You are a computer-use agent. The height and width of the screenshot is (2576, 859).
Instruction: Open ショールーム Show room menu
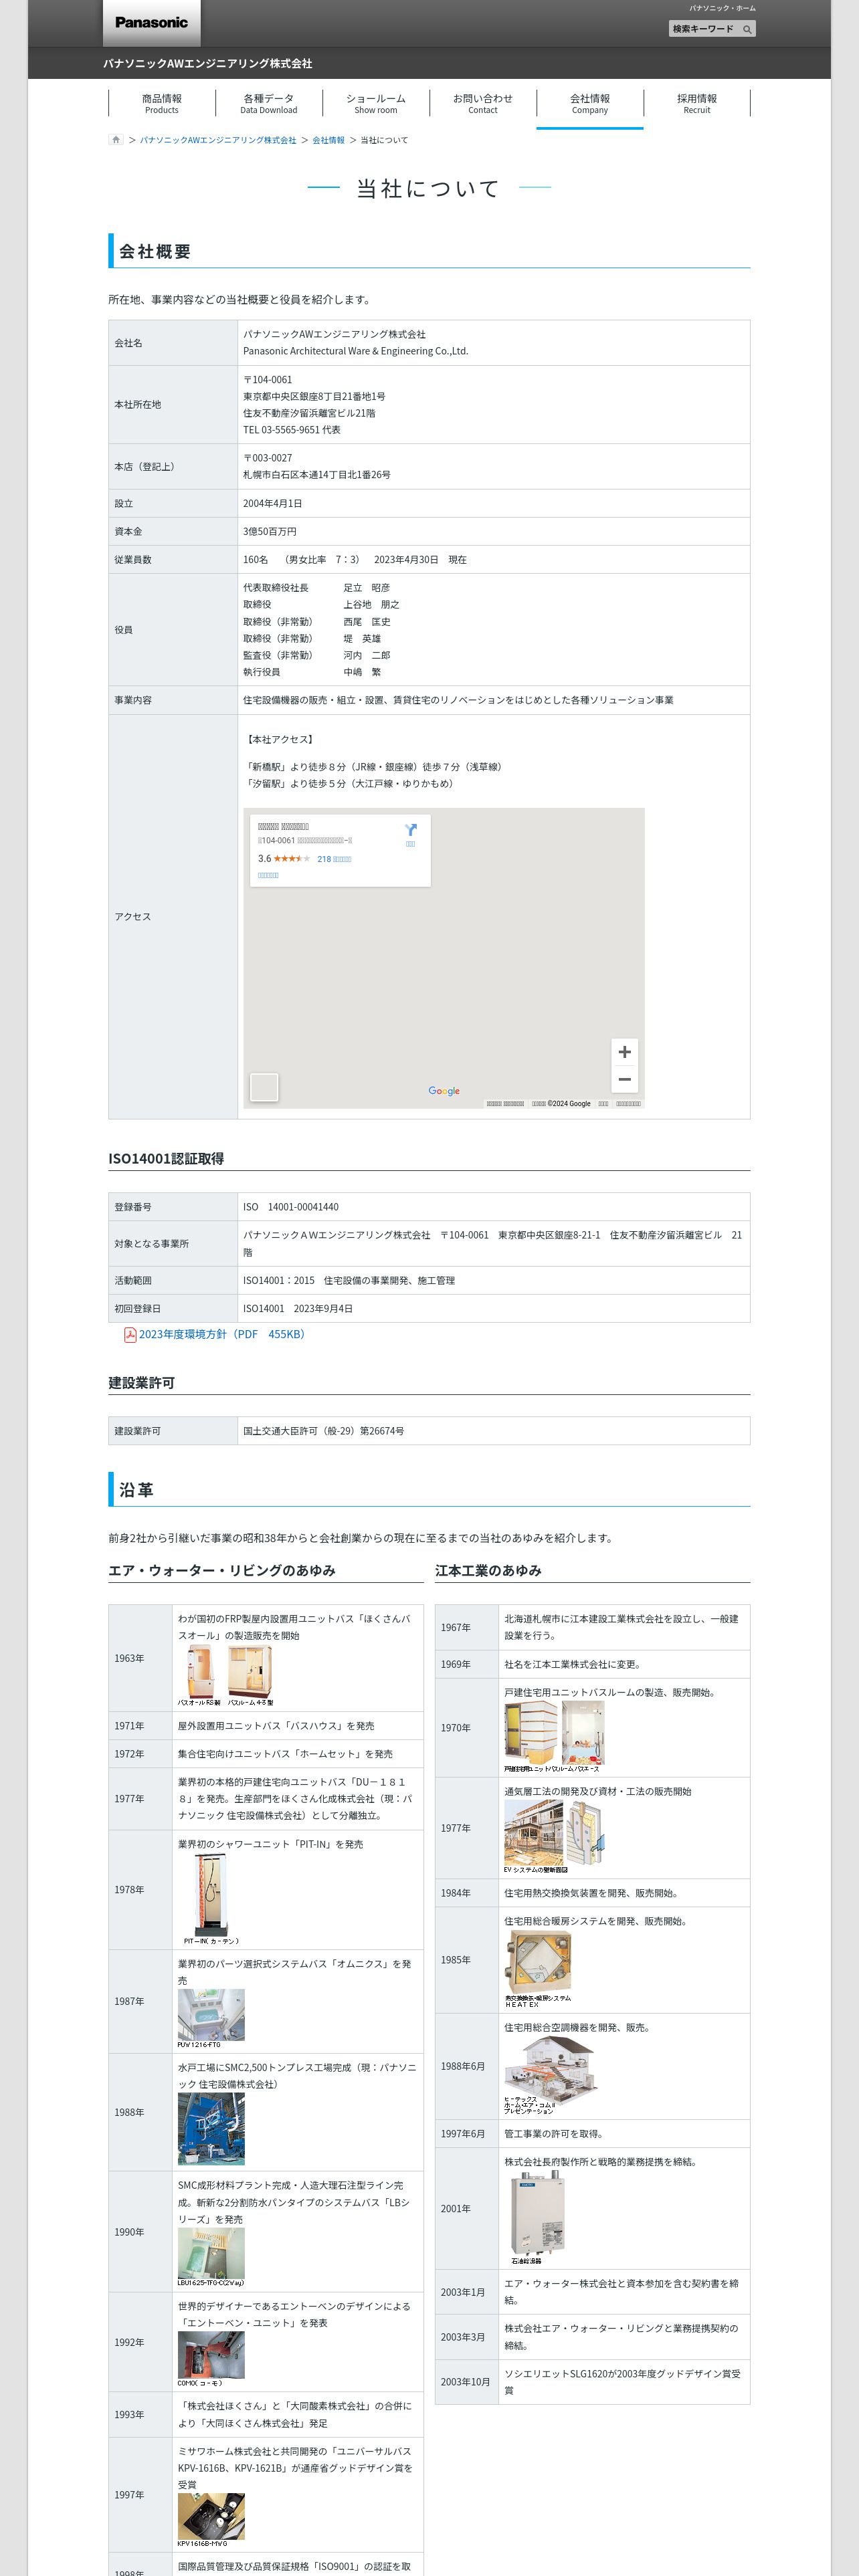click(x=376, y=104)
